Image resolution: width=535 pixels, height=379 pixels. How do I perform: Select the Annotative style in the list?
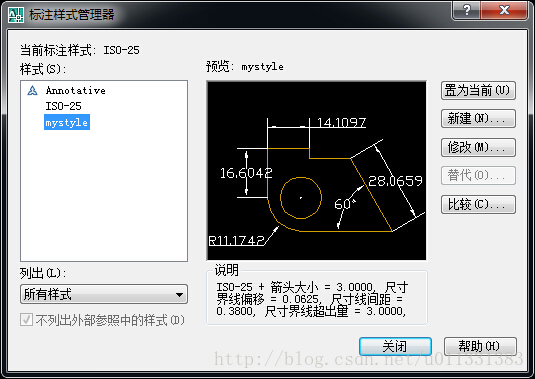point(75,90)
